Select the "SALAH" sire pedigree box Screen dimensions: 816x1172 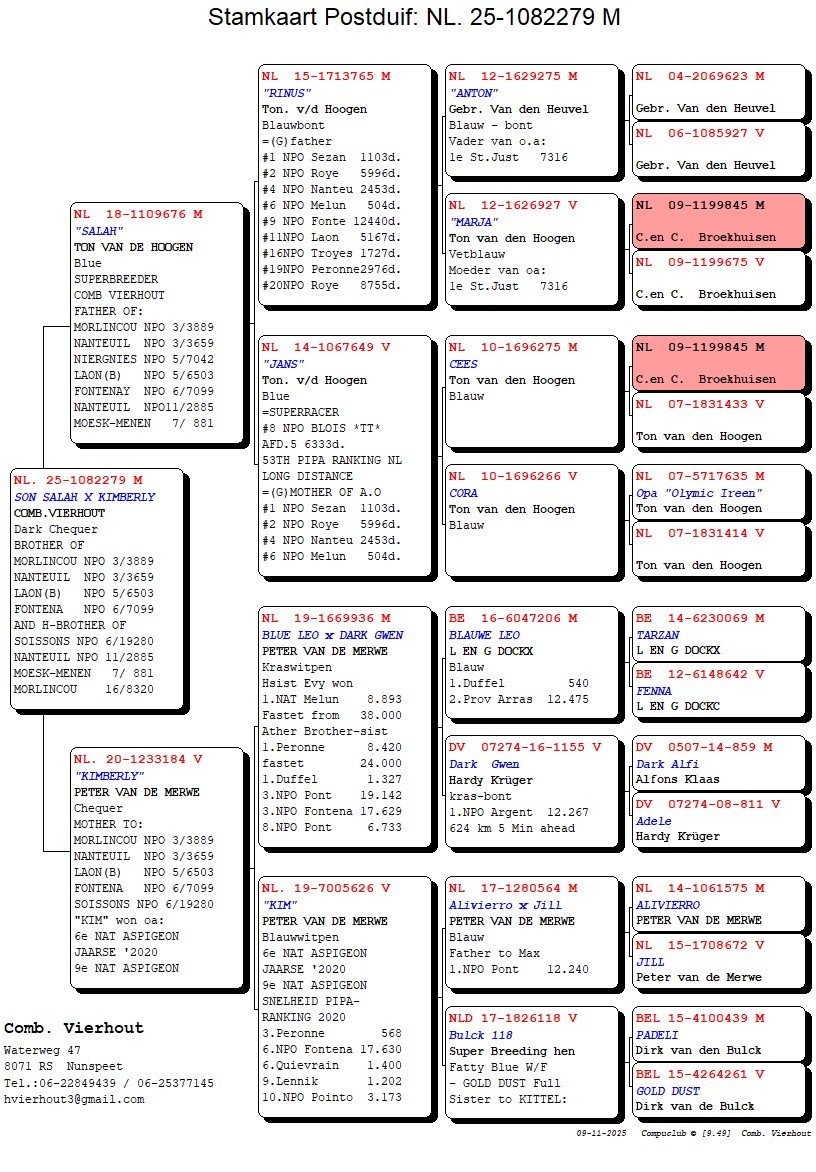pyautogui.click(x=157, y=321)
